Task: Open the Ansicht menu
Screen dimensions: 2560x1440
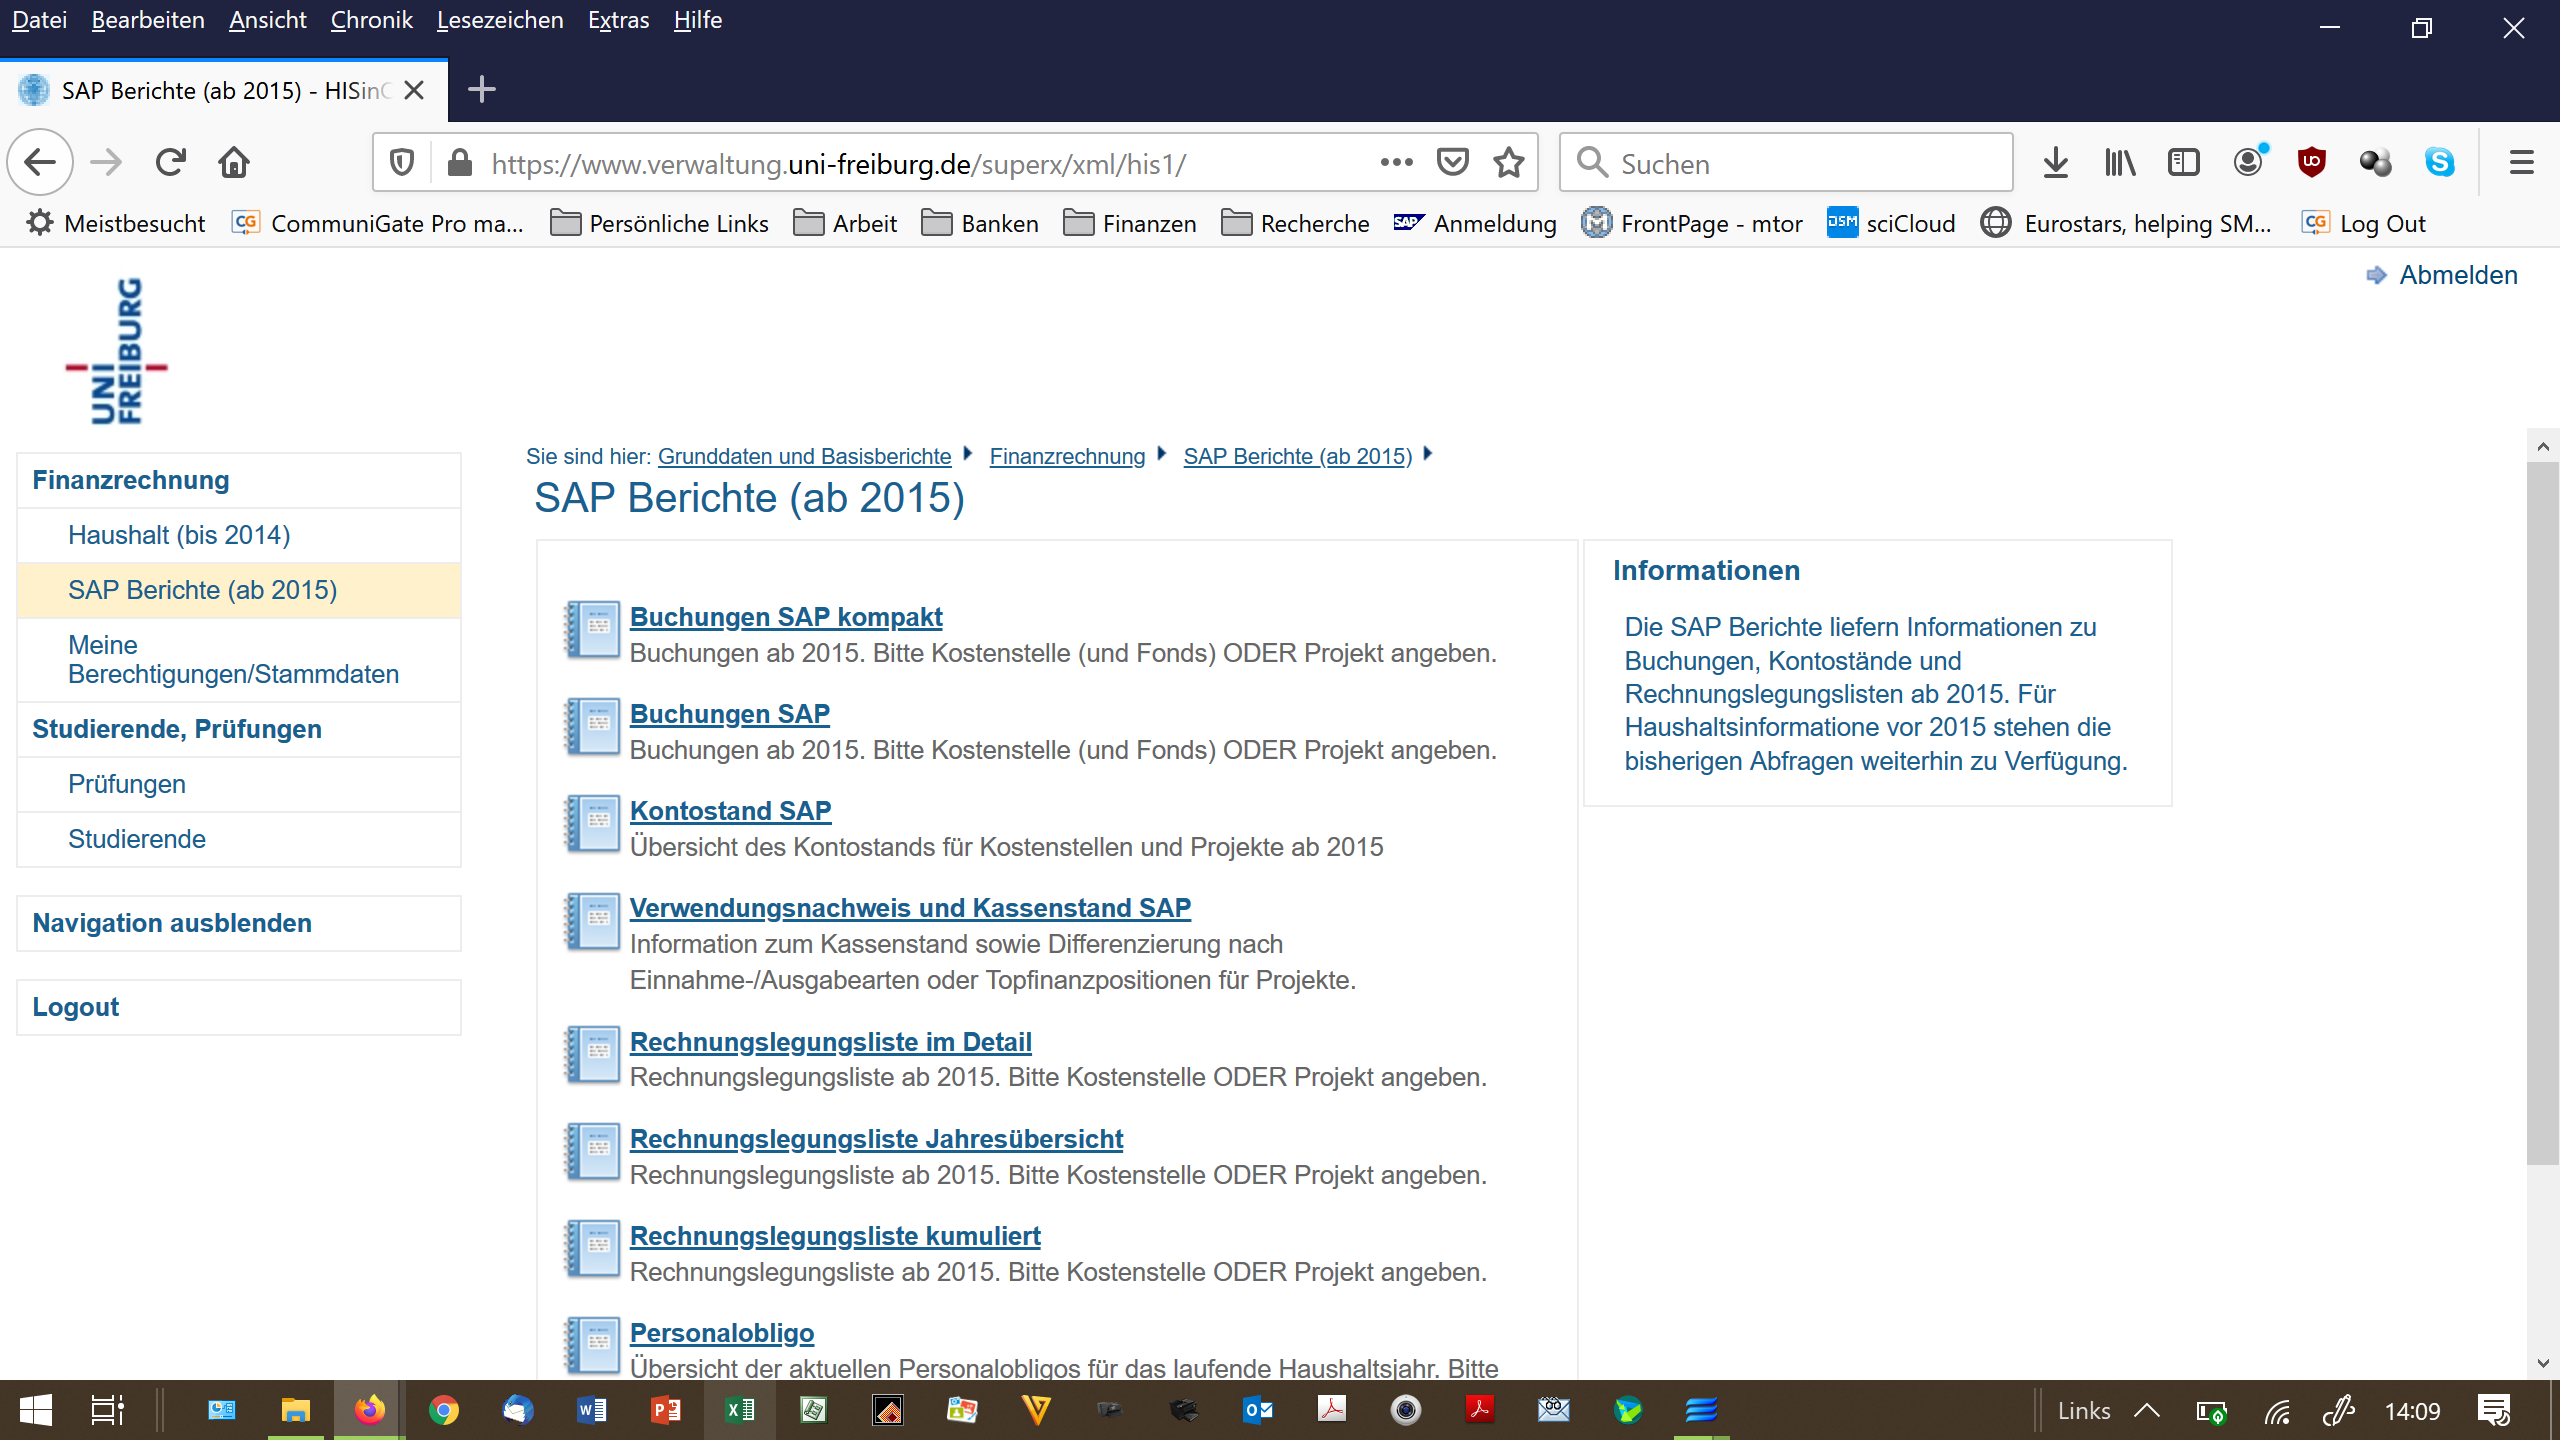Action: coord(267,20)
